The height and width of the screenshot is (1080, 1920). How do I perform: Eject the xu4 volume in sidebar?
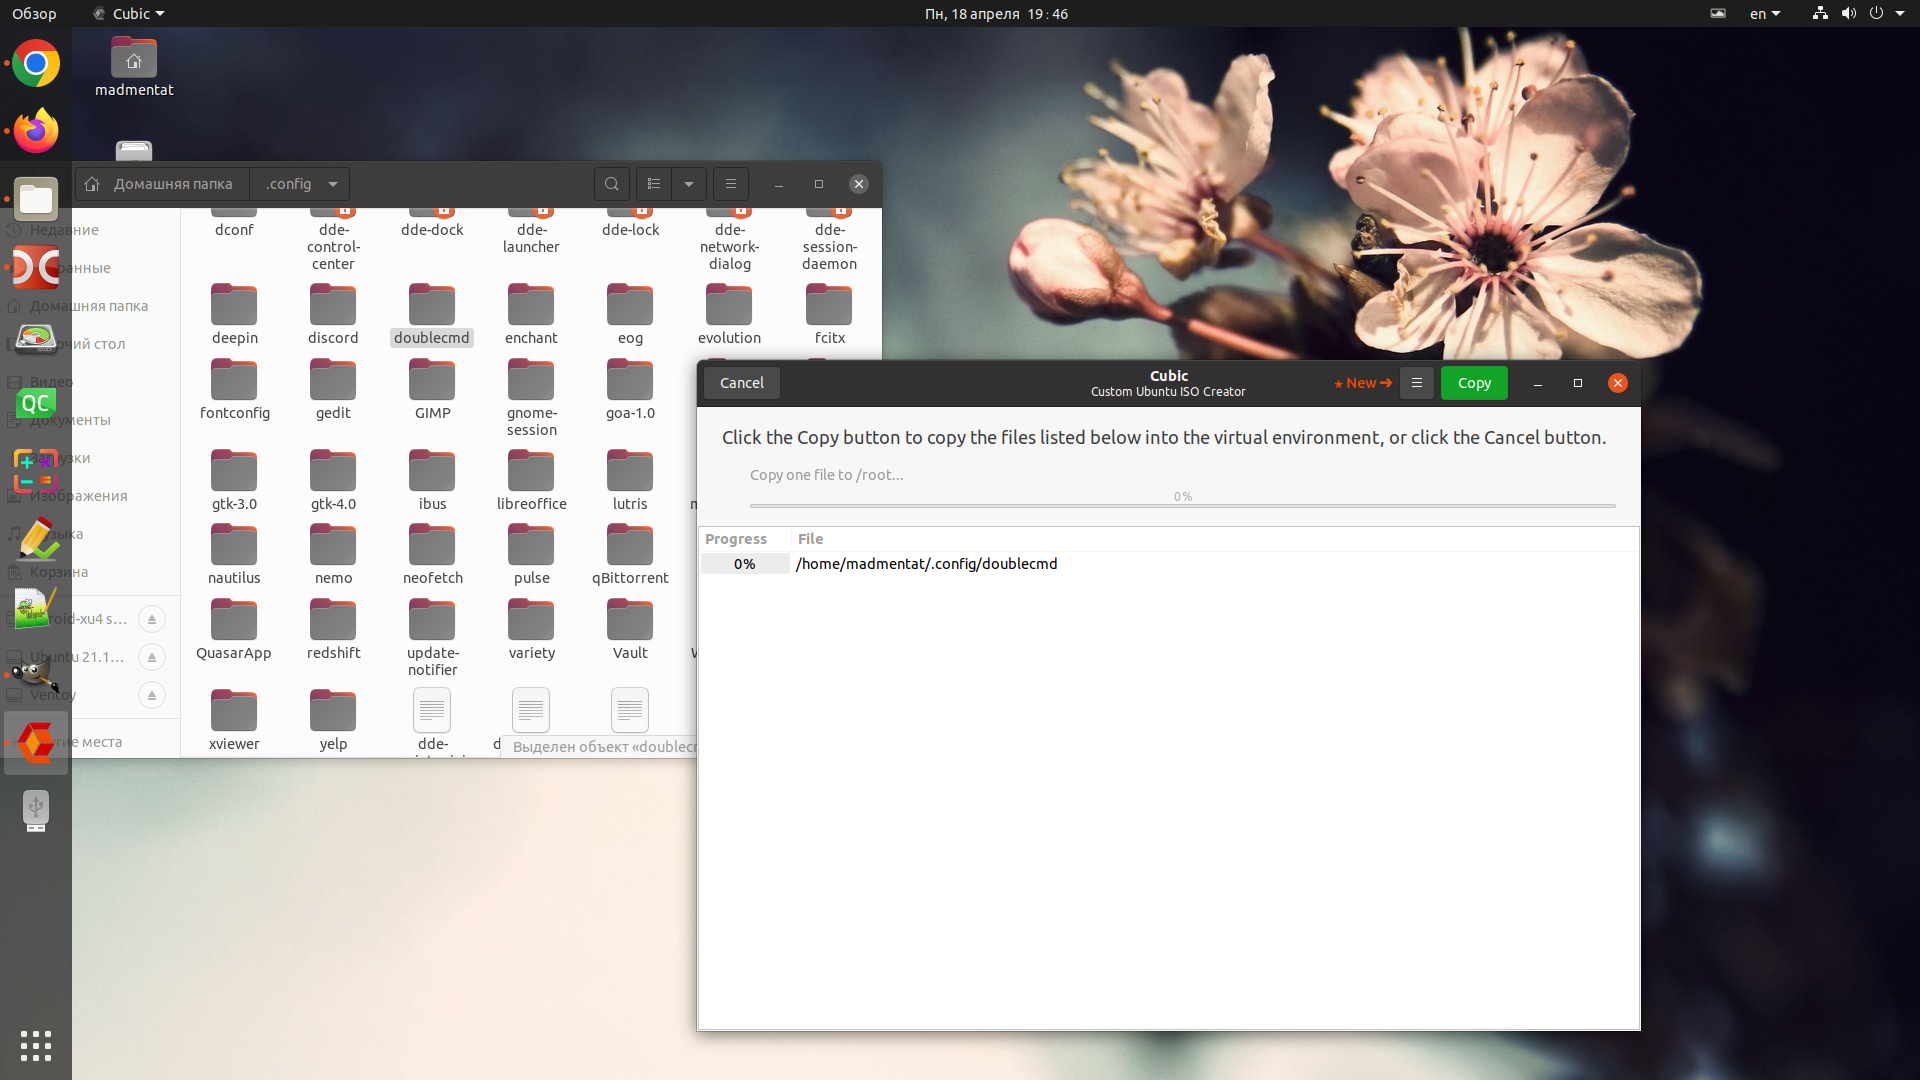(x=152, y=619)
